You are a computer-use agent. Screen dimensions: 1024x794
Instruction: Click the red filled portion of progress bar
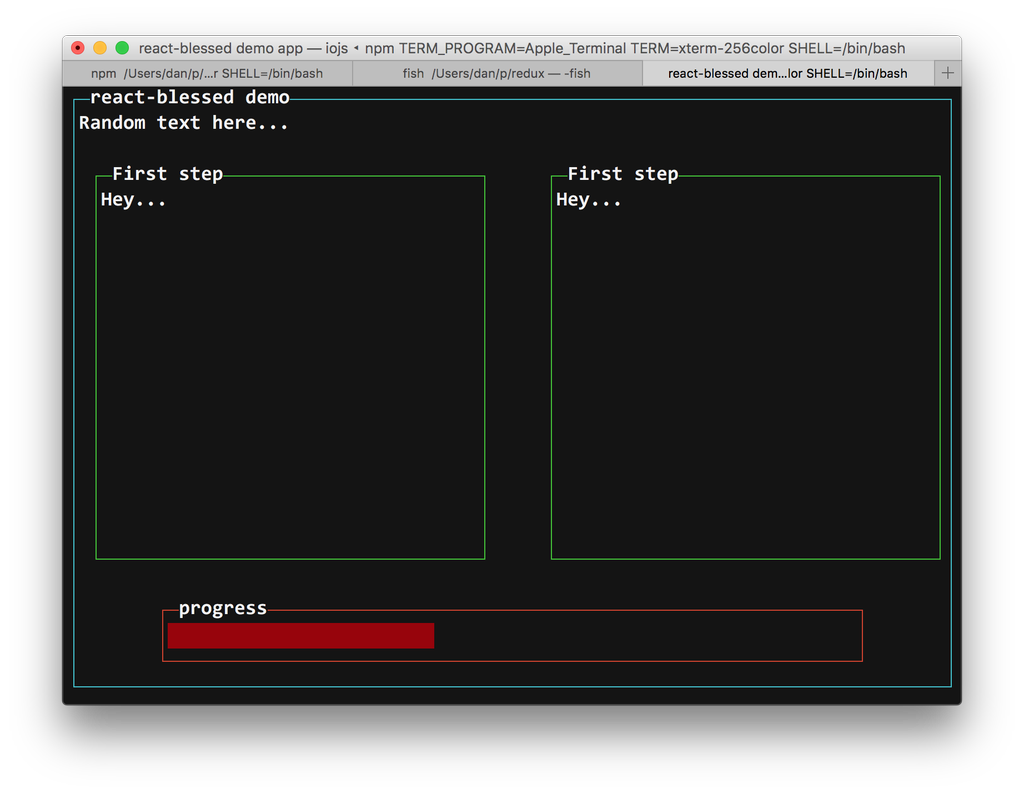[300, 636]
